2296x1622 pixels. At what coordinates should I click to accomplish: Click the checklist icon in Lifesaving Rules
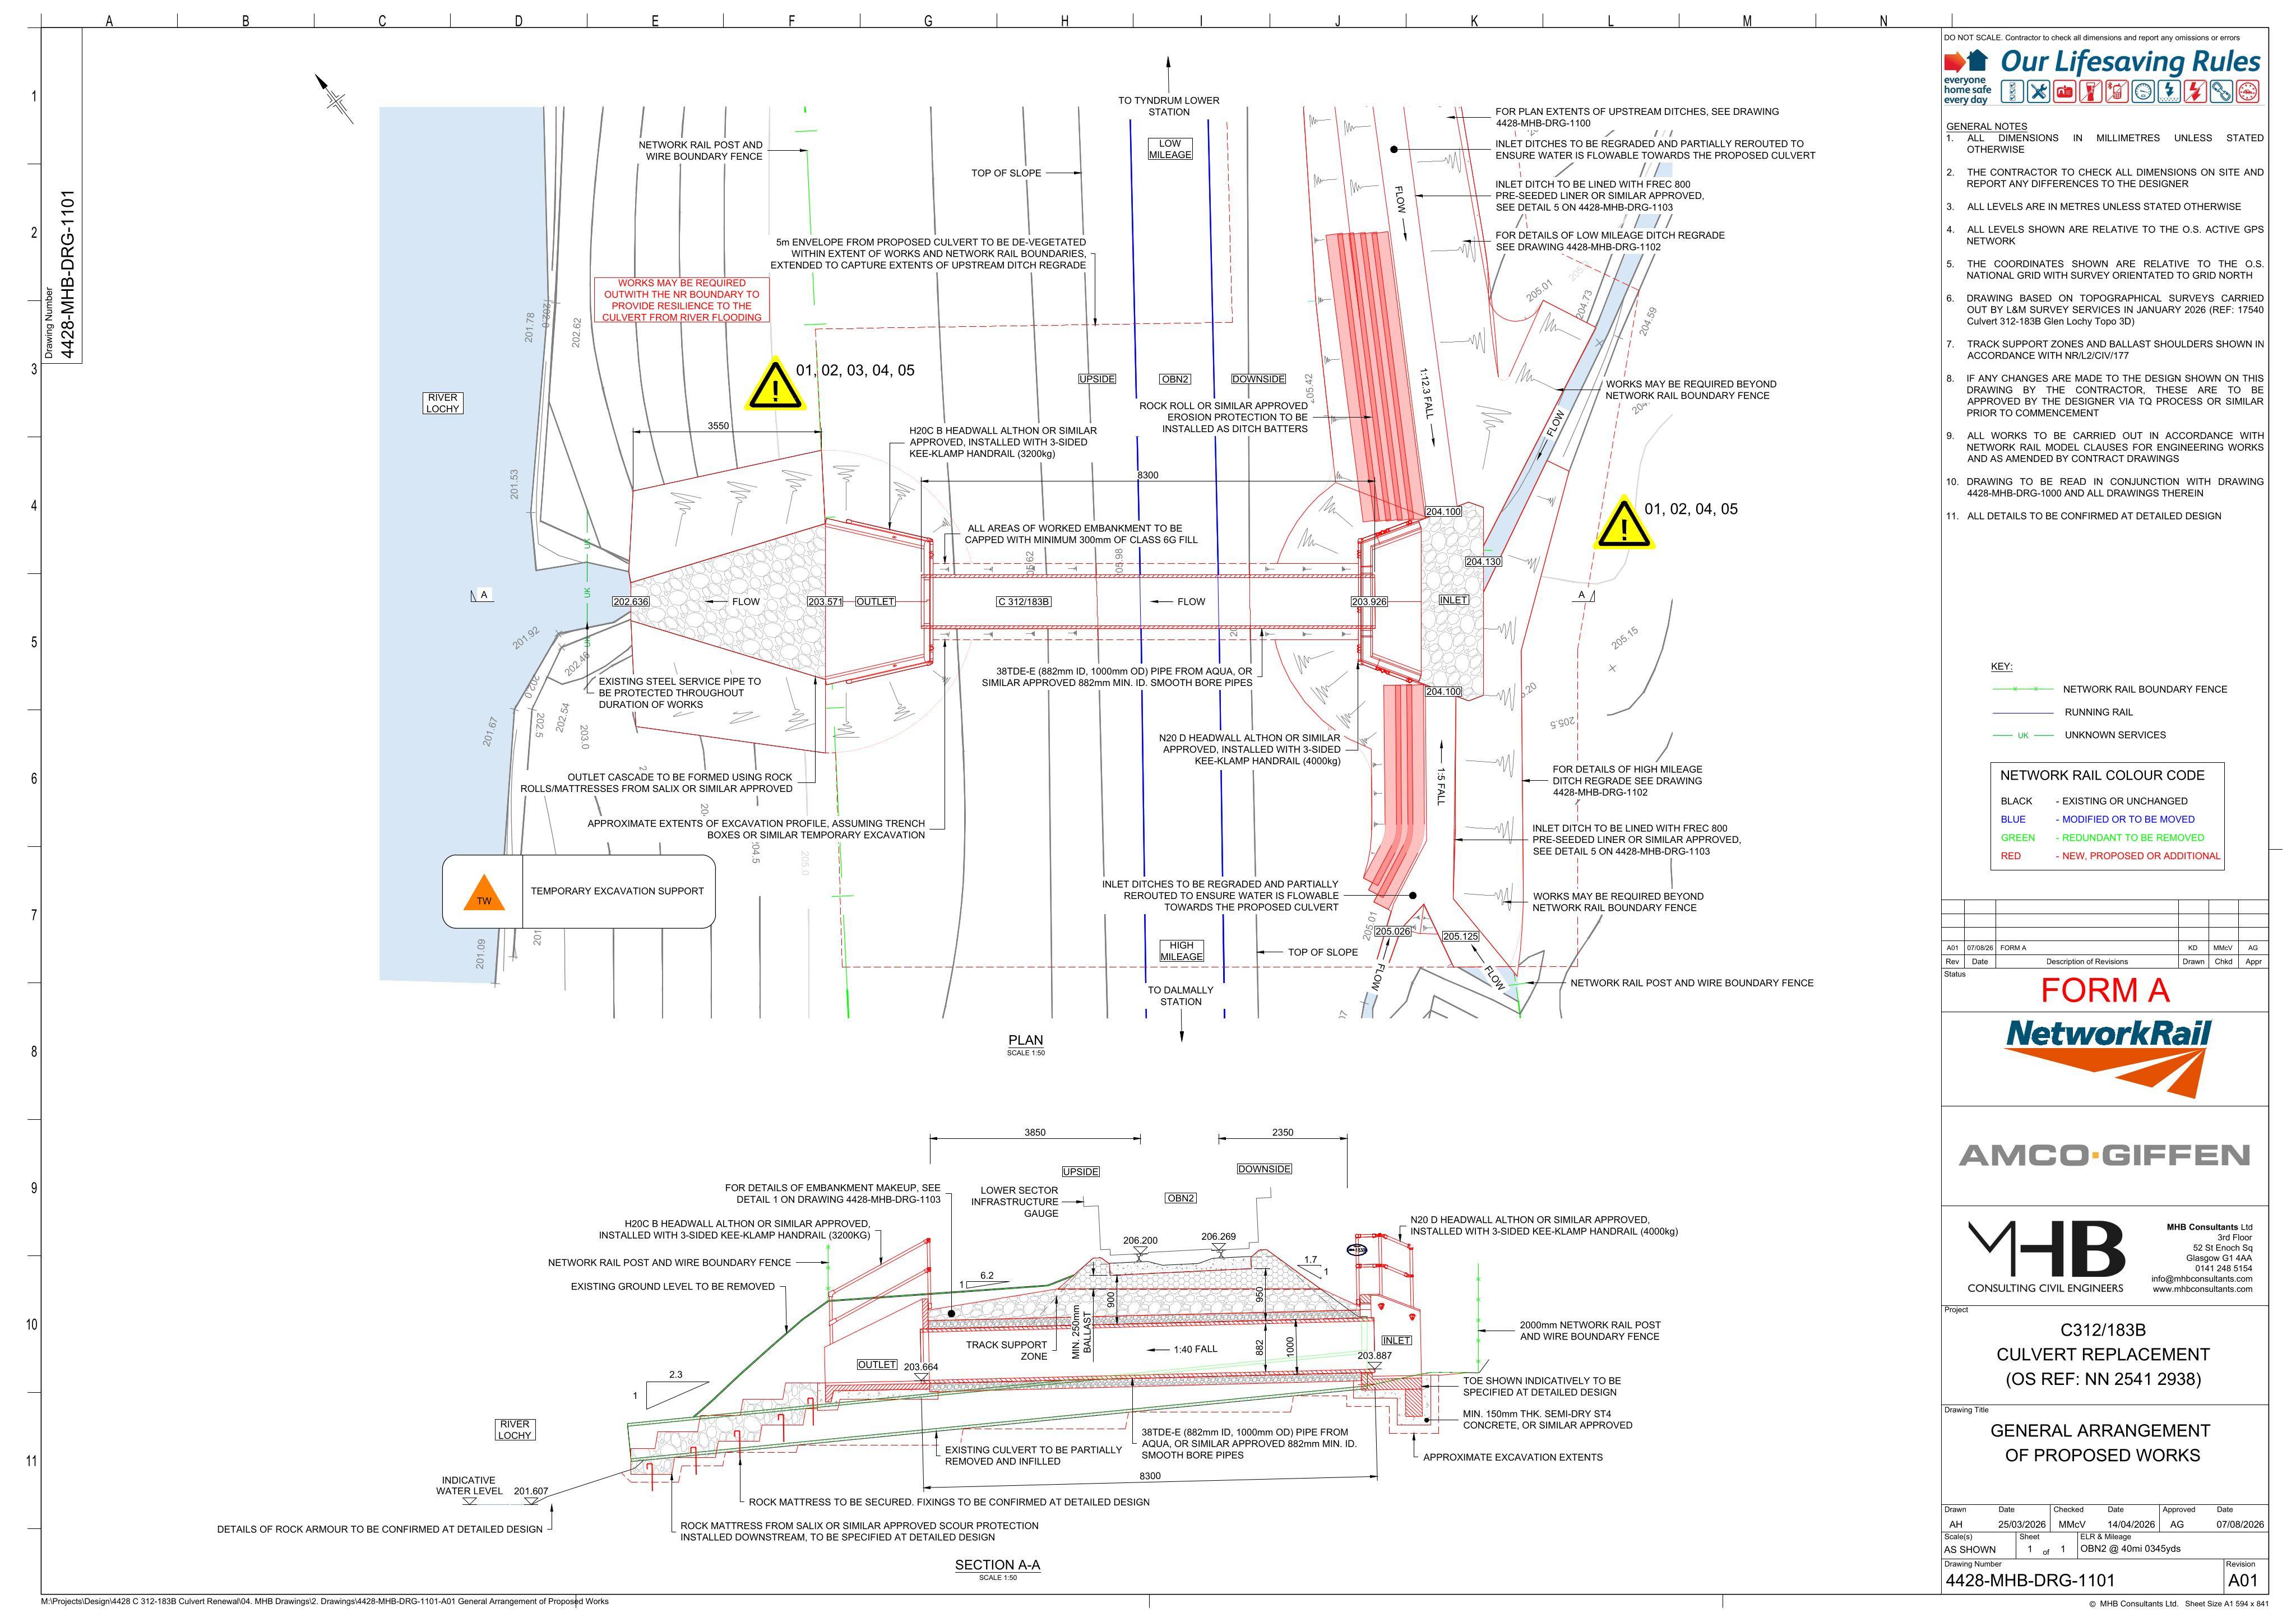click(x=2012, y=92)
